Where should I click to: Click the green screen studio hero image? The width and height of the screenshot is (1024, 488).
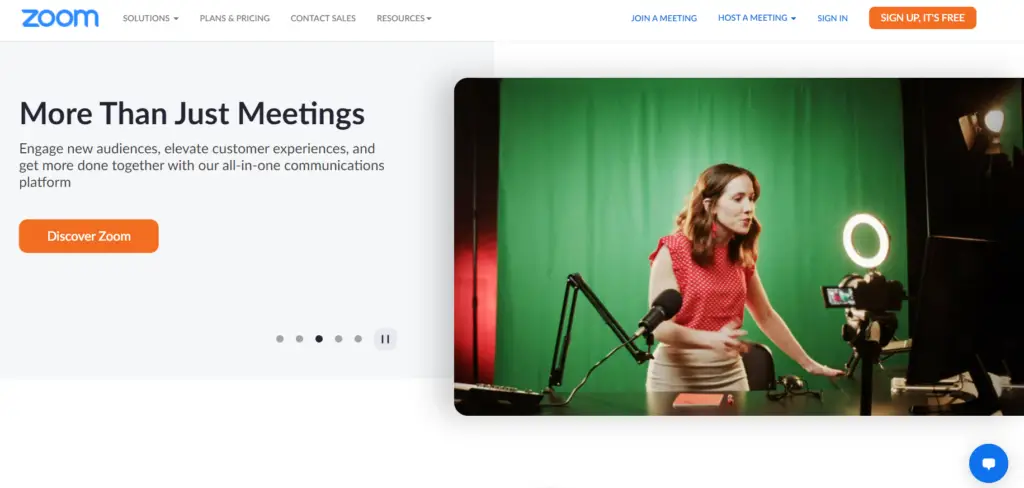[x=739, y=247]
